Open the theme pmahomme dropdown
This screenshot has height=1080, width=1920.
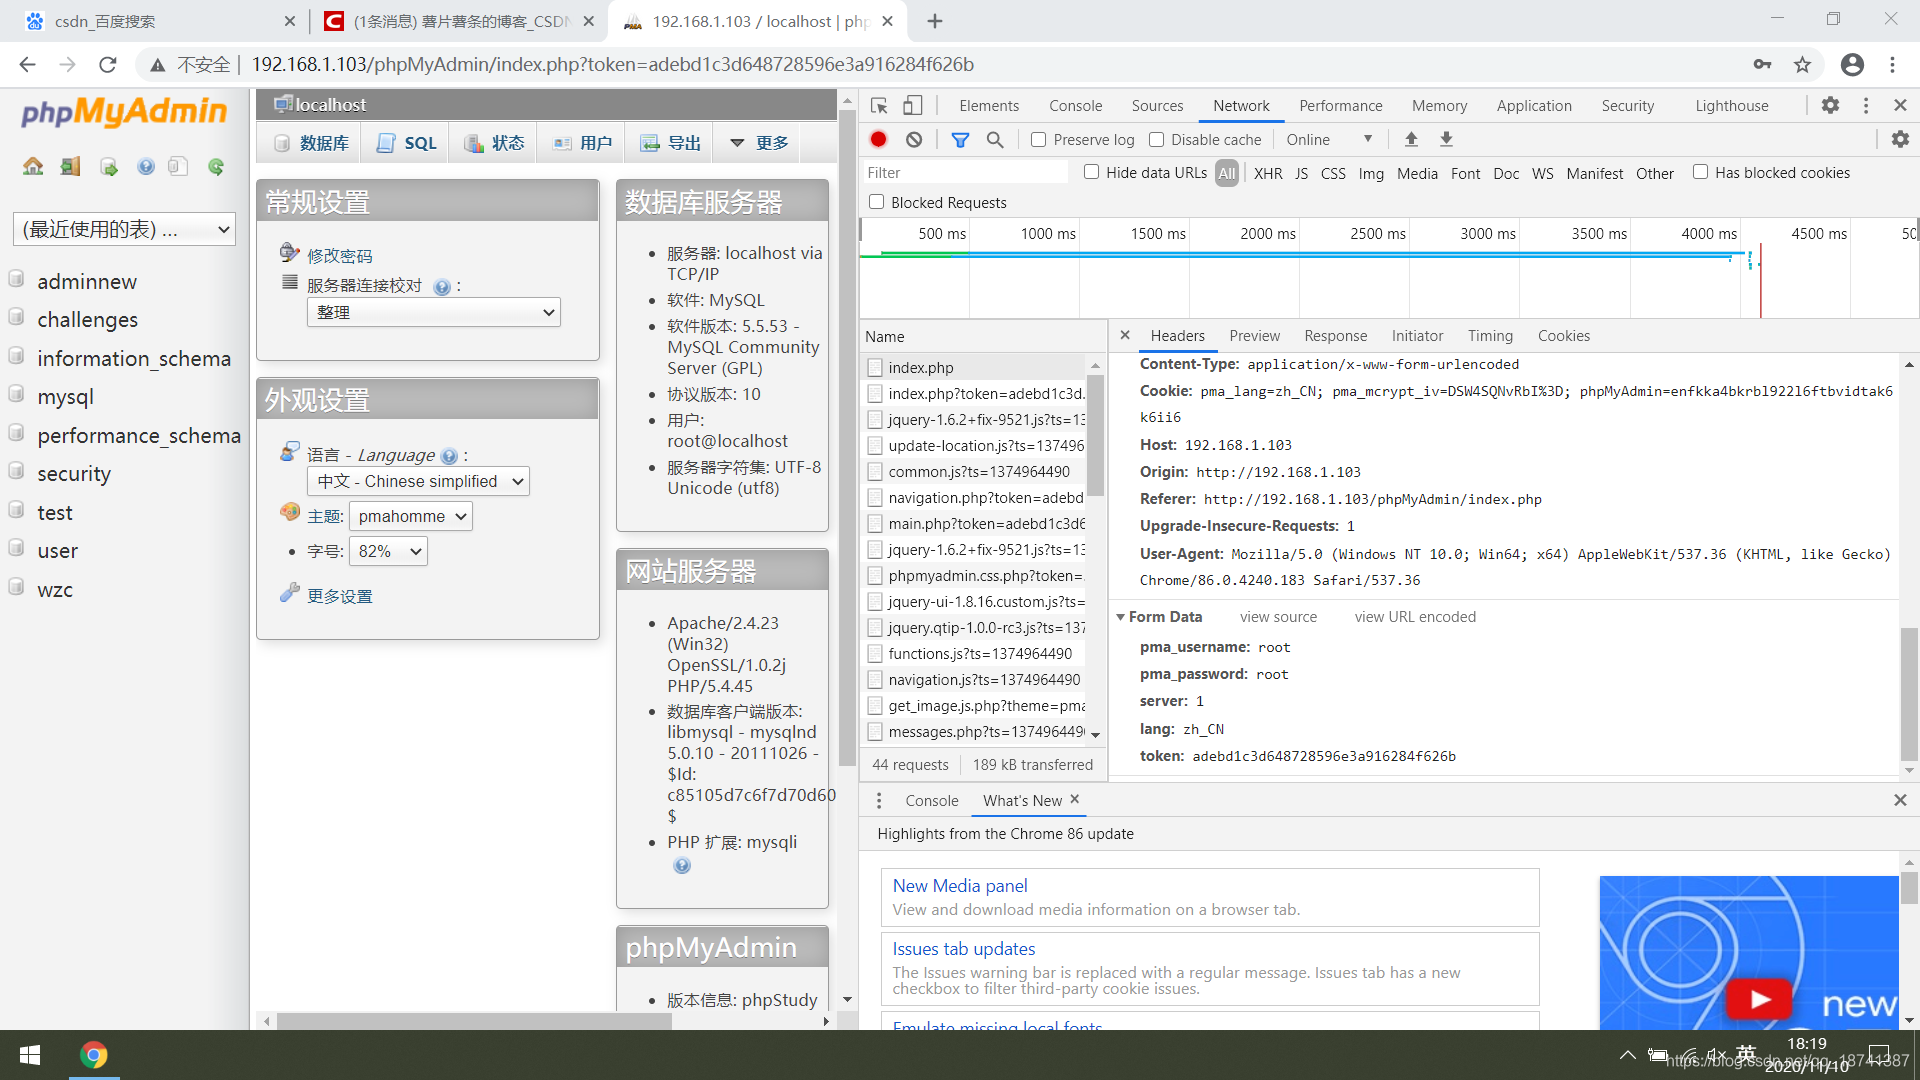[x=411, y=516]
